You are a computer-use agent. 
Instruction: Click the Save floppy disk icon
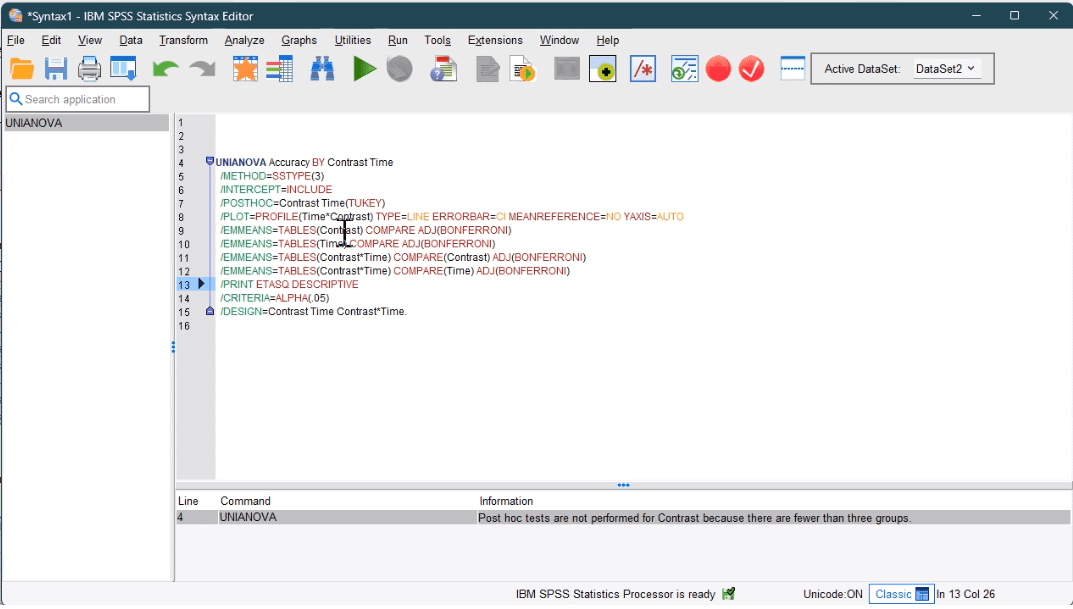[x=55, y=68]
